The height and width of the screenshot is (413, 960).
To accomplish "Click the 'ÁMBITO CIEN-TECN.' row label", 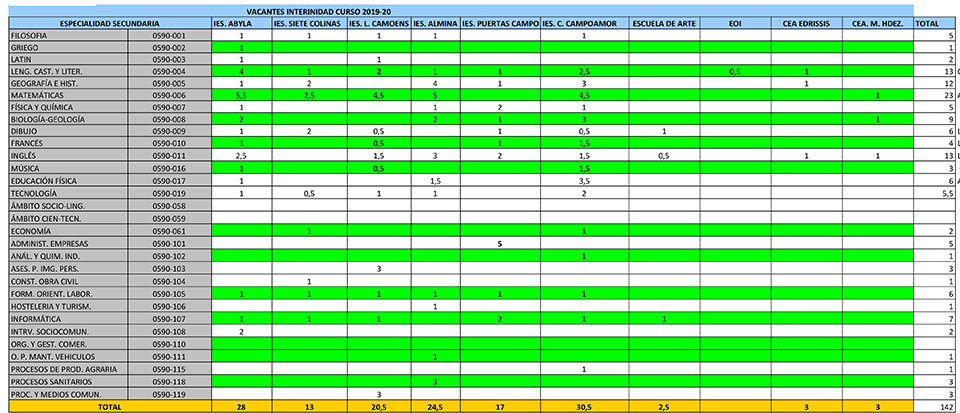I will click(x=69, y=218).
